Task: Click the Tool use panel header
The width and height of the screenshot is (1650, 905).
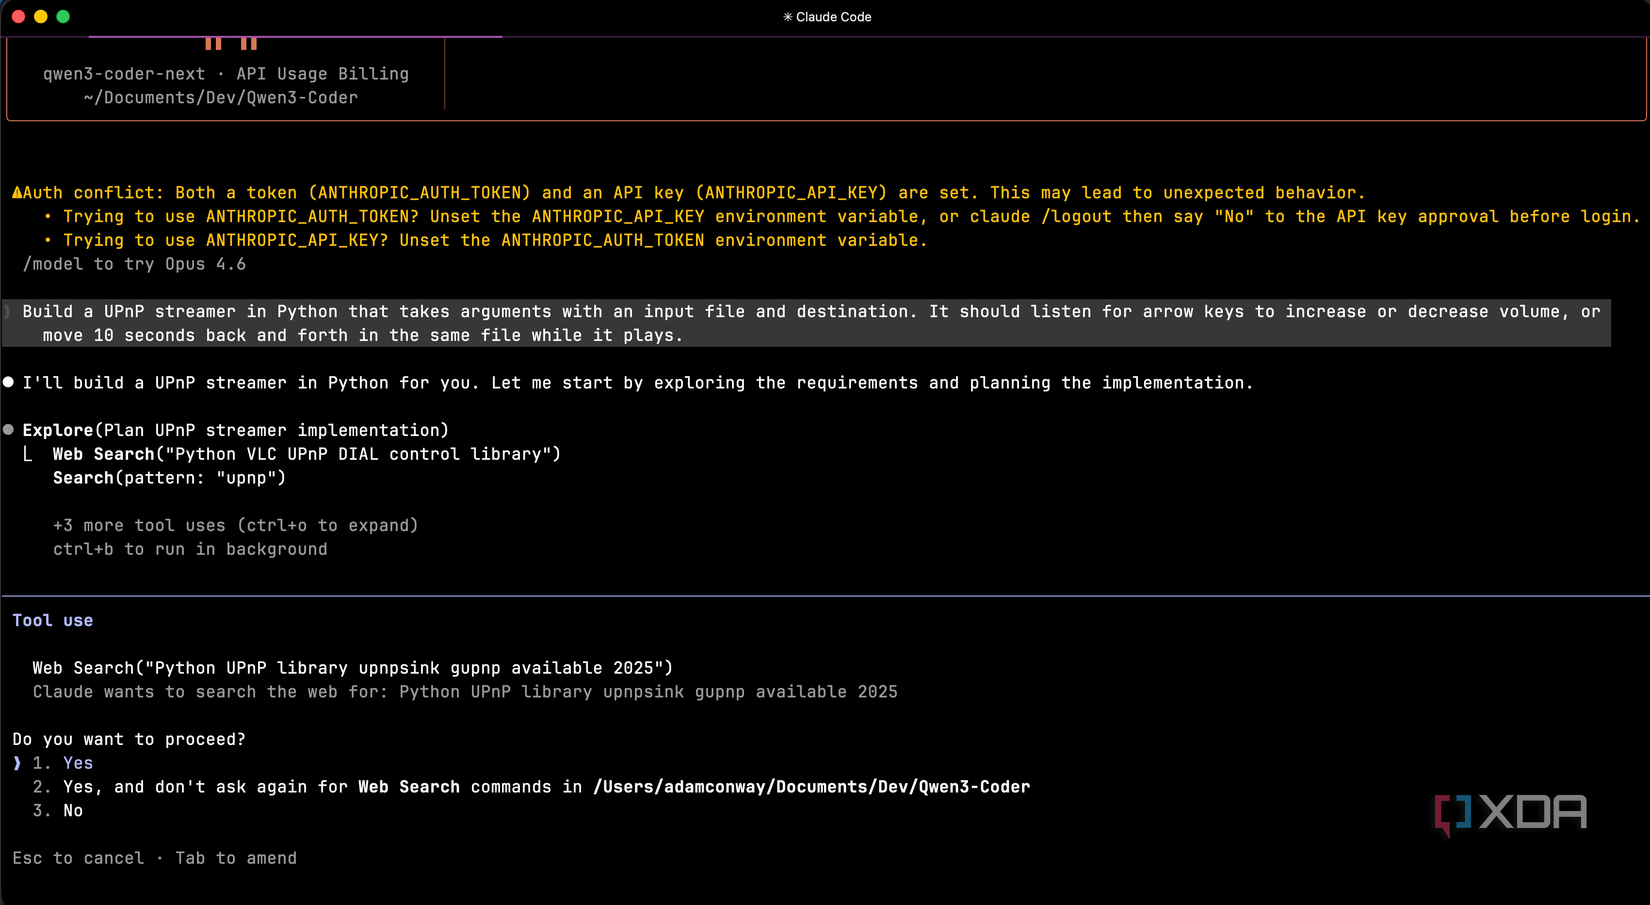Action: [x=52, y=620]
